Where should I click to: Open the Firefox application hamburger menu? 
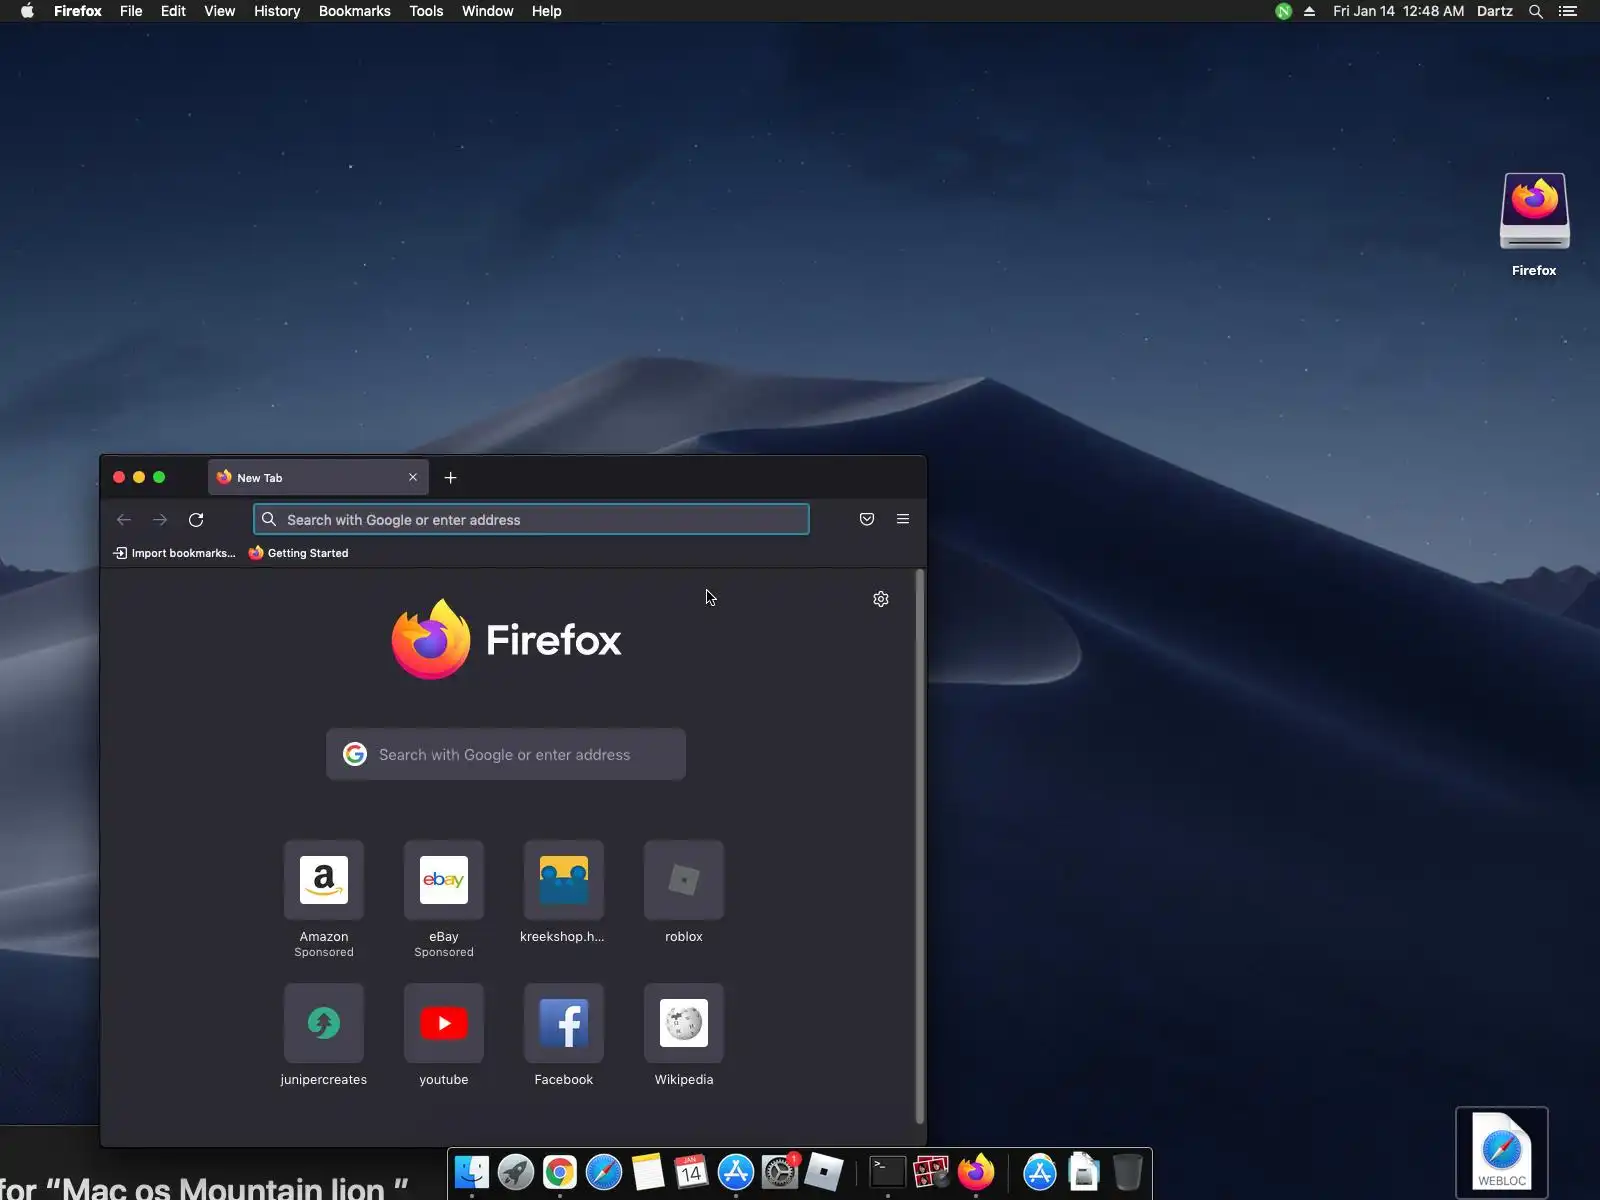pos(903,519)
